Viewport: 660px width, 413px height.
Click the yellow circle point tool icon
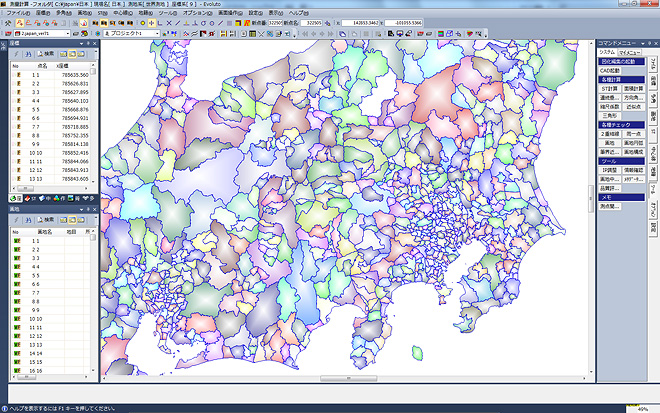click(143, 23)
